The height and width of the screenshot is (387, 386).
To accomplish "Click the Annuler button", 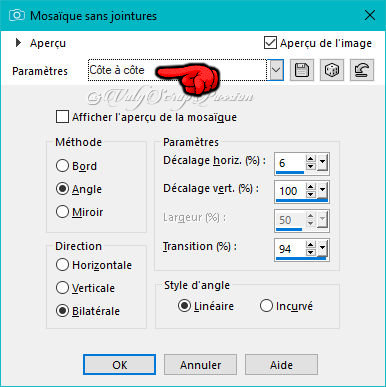I will point(200,365).
